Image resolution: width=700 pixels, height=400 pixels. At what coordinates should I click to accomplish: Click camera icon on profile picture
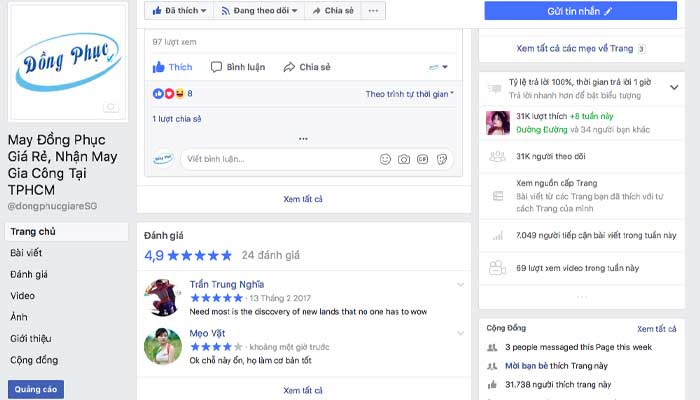coord(111,108)
